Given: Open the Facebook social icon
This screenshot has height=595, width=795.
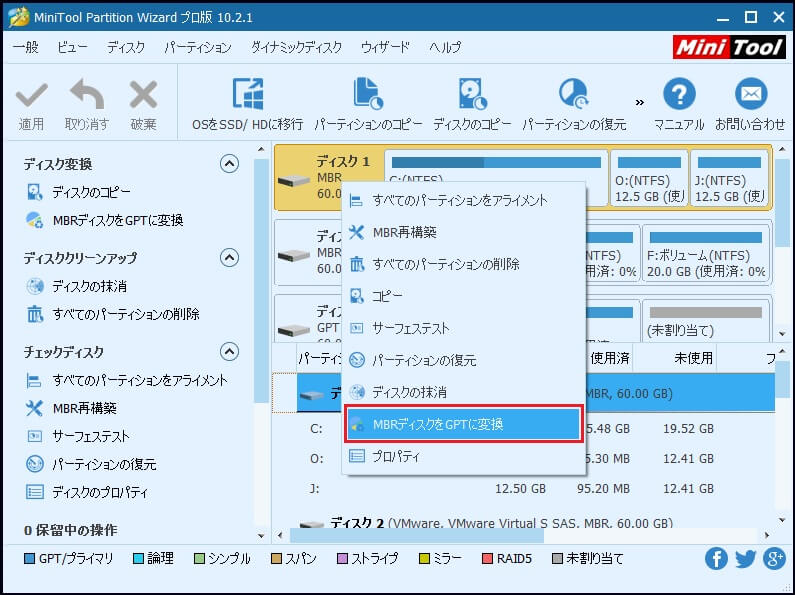Looking at the screenshot, I should [x=716, y=559].
